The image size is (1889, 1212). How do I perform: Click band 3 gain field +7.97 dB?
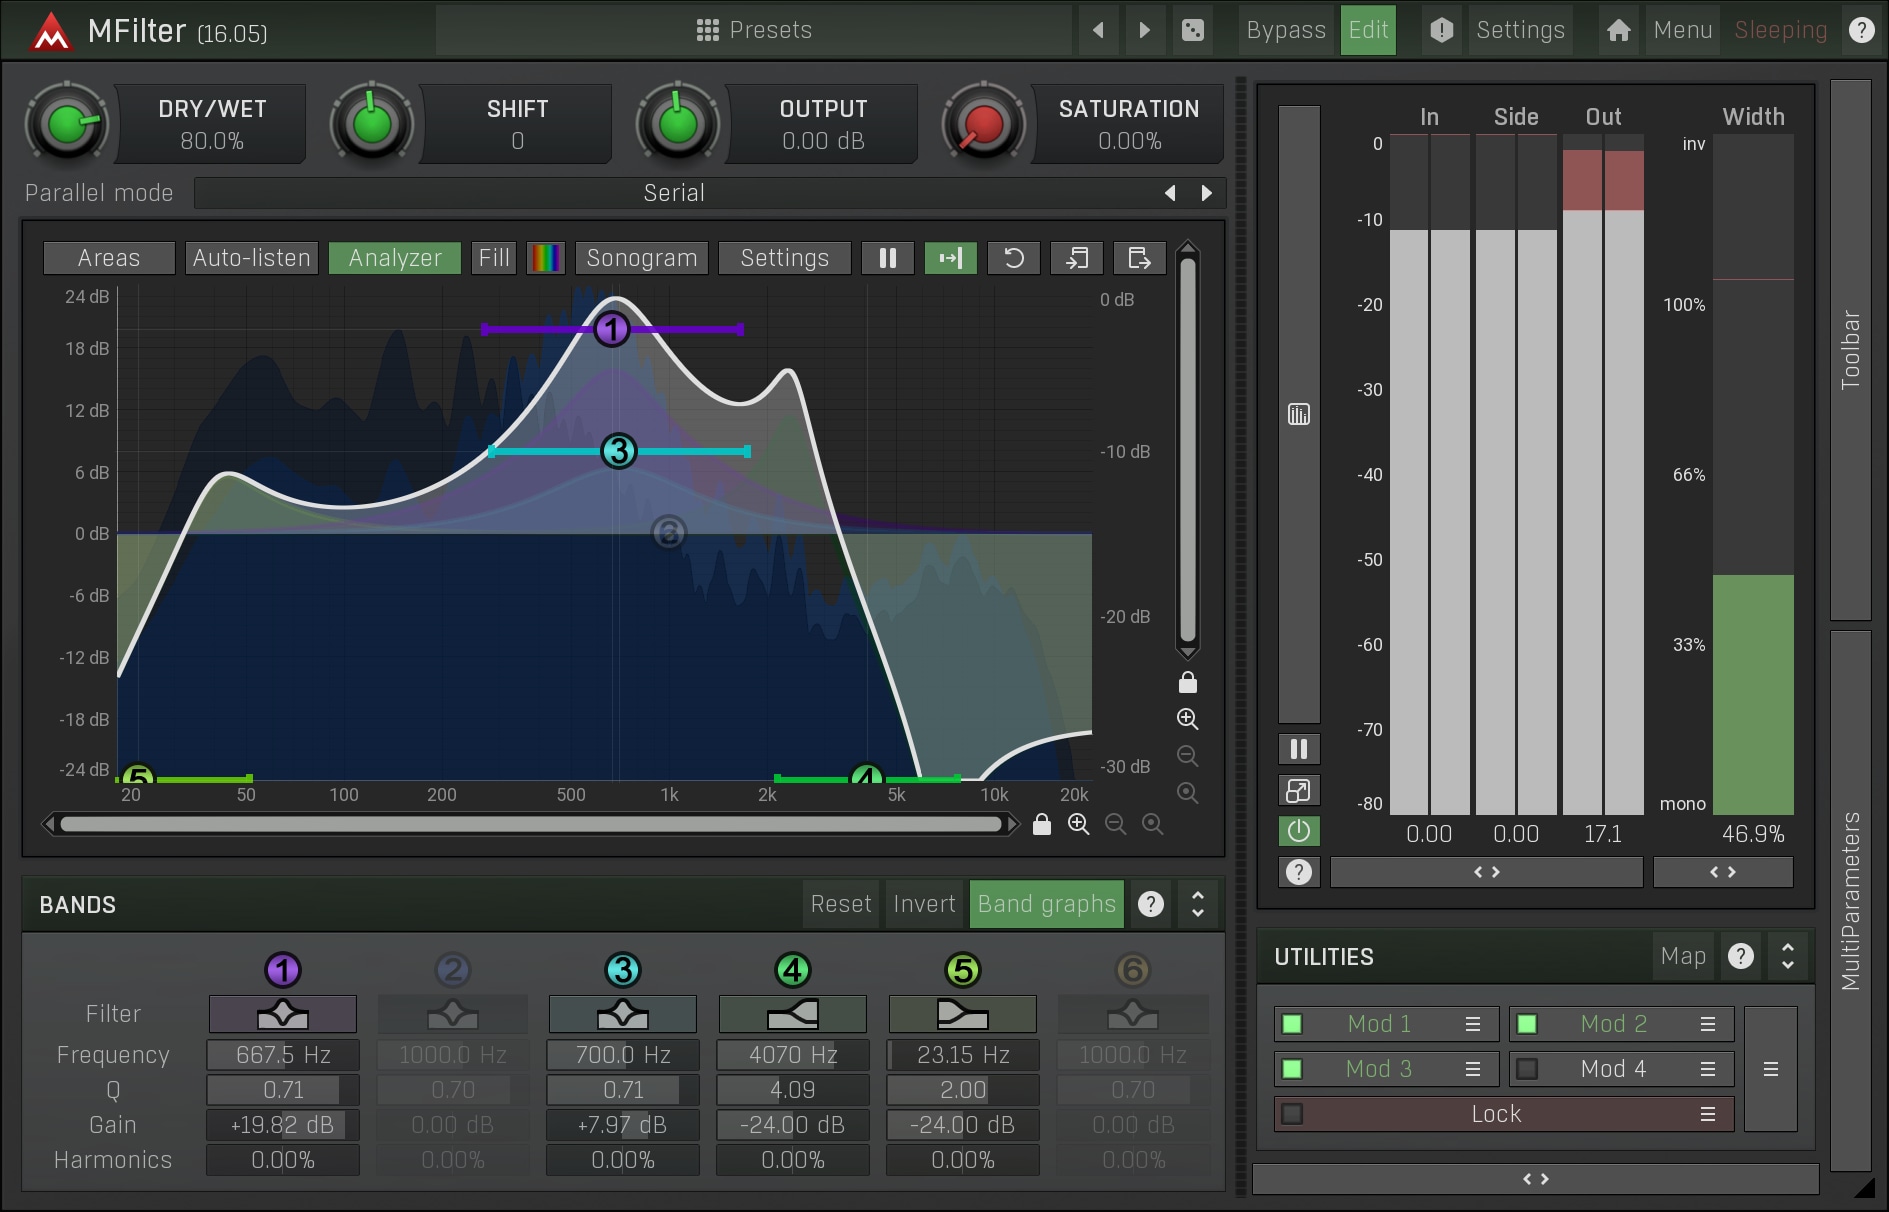(623, 1125)
